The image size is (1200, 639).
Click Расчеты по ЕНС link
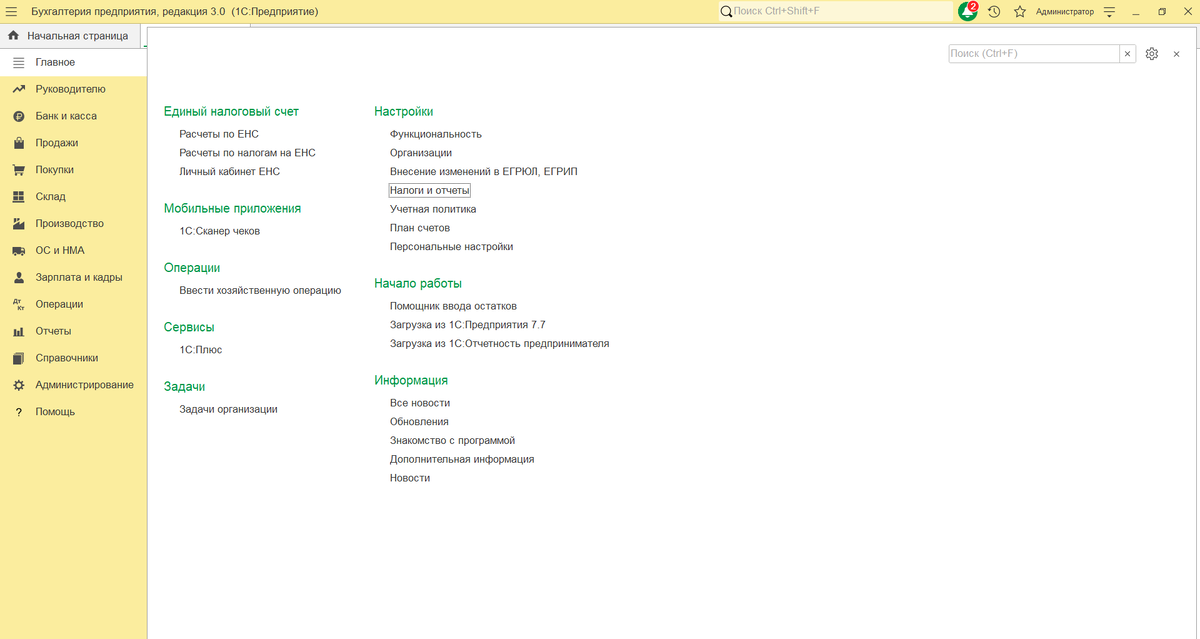click(219, 134)
